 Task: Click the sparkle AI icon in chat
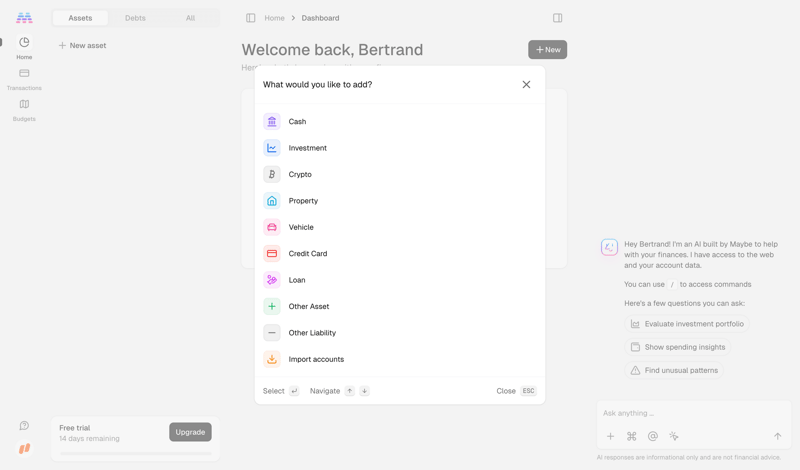(x=674, y=436)
